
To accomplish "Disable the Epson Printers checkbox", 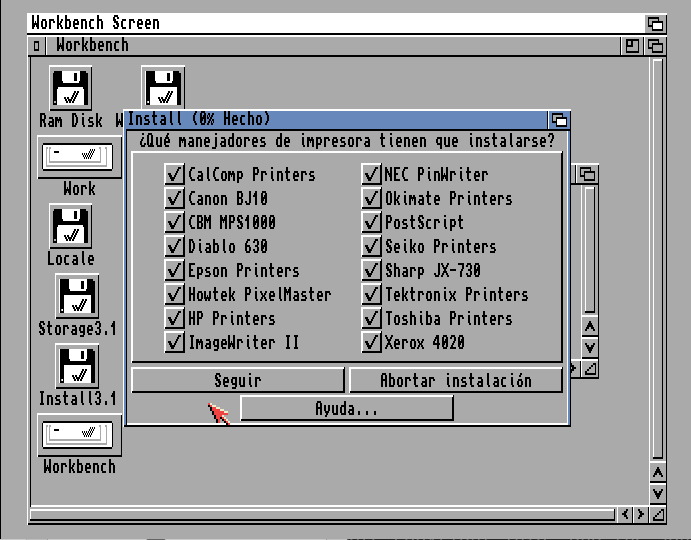I will pos(175,271).
